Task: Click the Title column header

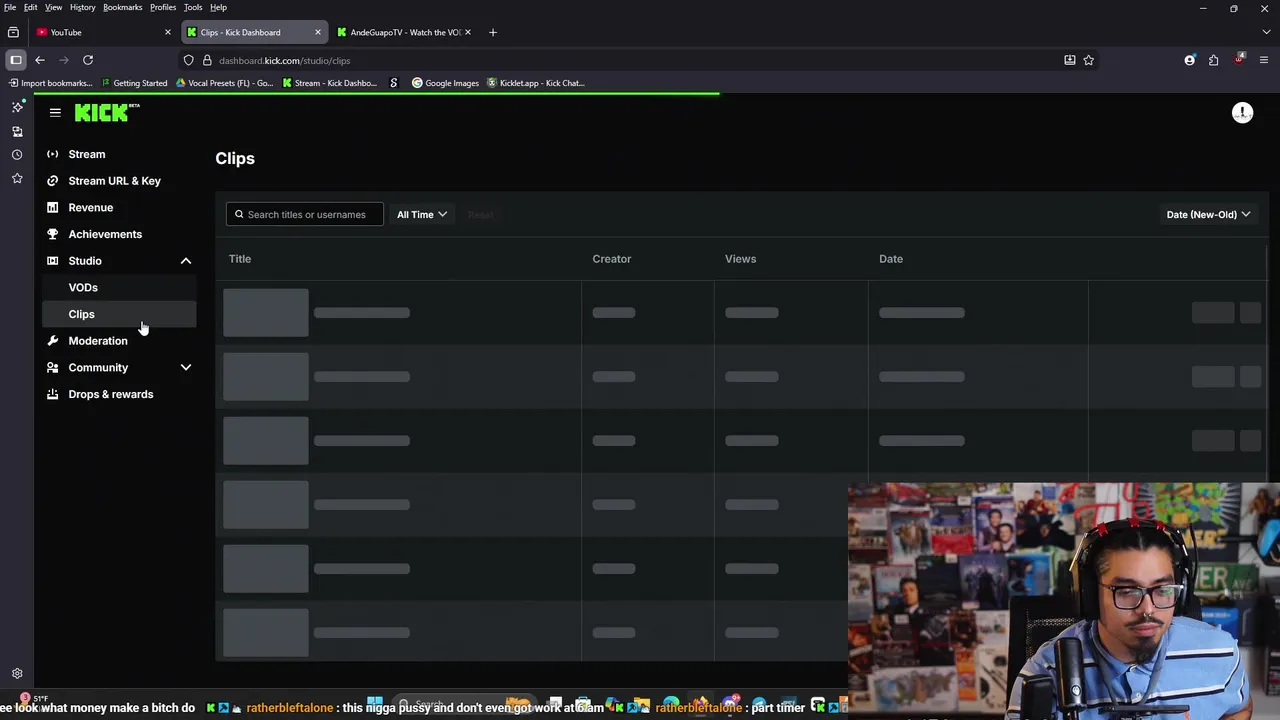Action: (x=240, y=259)
